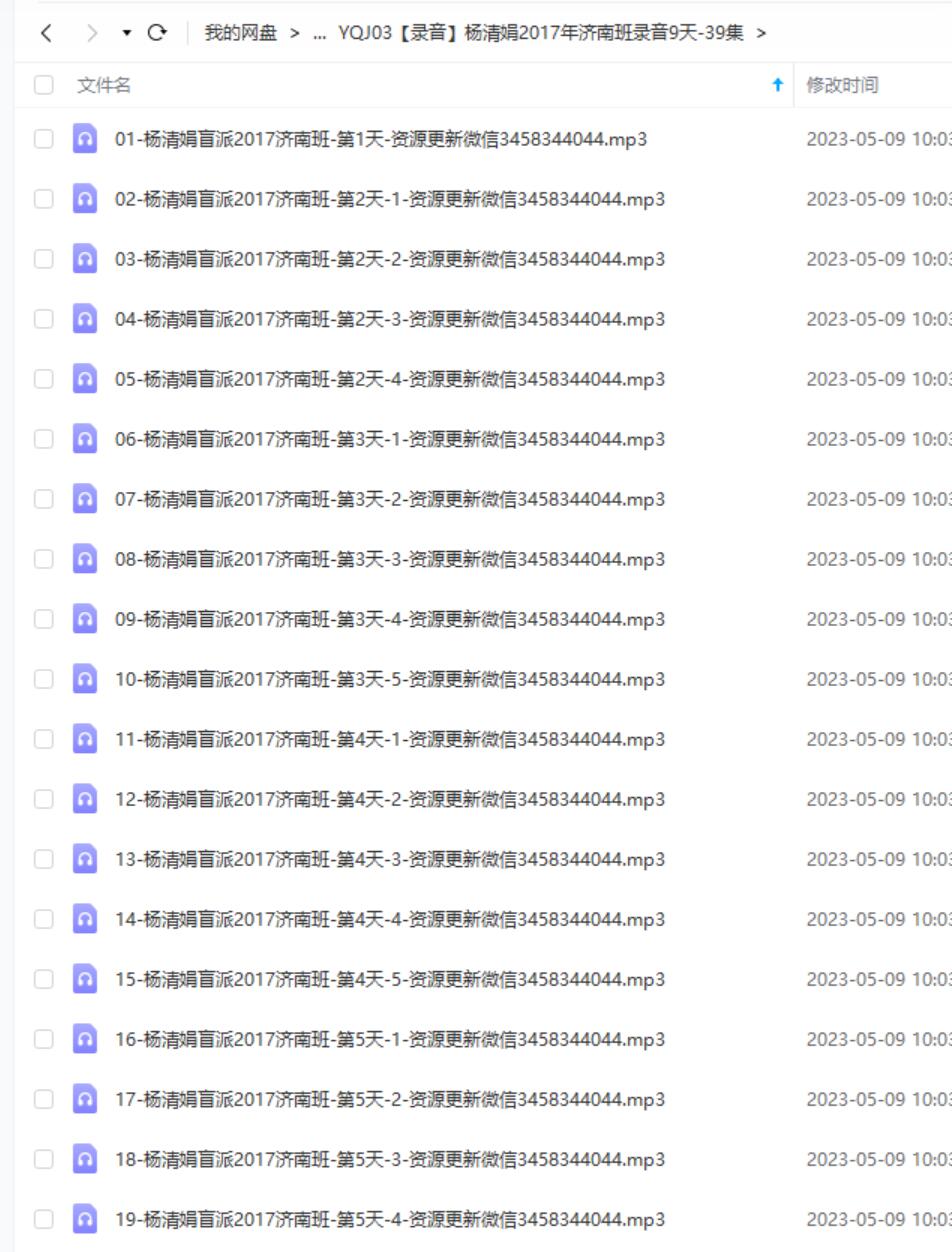Refresh the current folder listing
Screen dimensions: 952x1252
pyautogui.click(x=157, y=34)
